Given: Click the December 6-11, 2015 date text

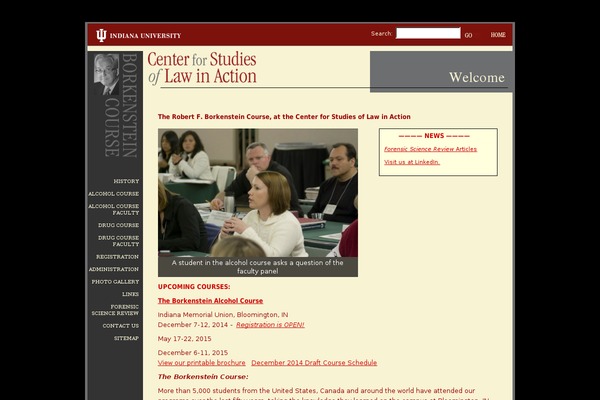Looking at the screenshot, I should 193,353.
